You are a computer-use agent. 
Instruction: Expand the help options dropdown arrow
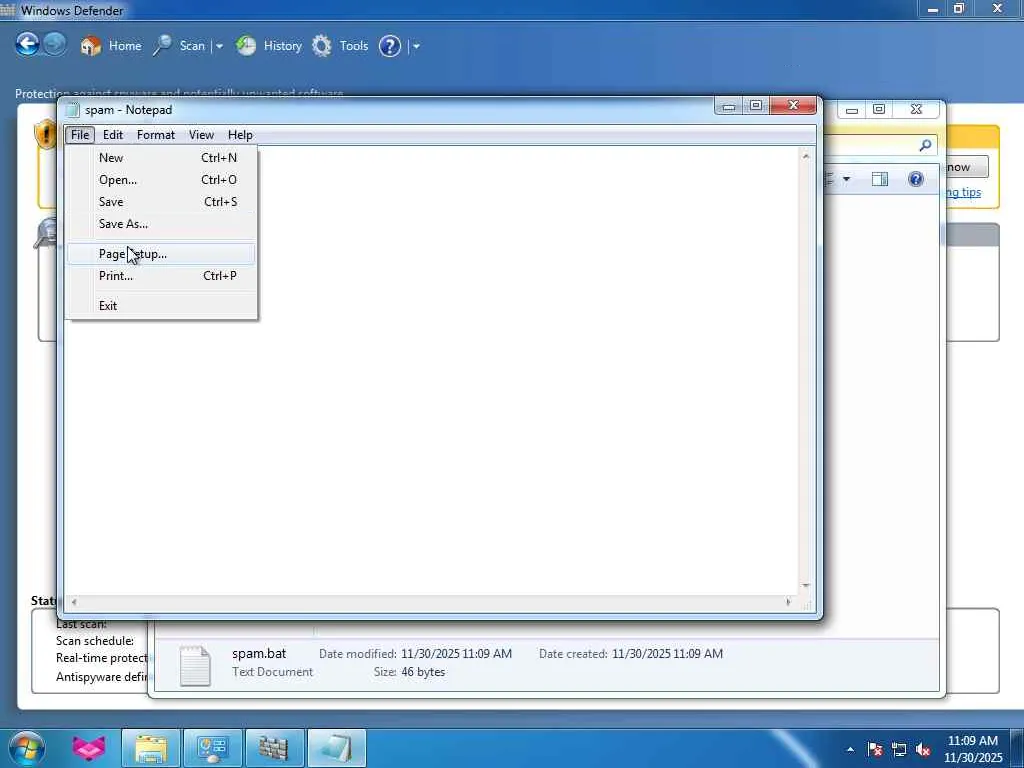click(x=416, y=46)
